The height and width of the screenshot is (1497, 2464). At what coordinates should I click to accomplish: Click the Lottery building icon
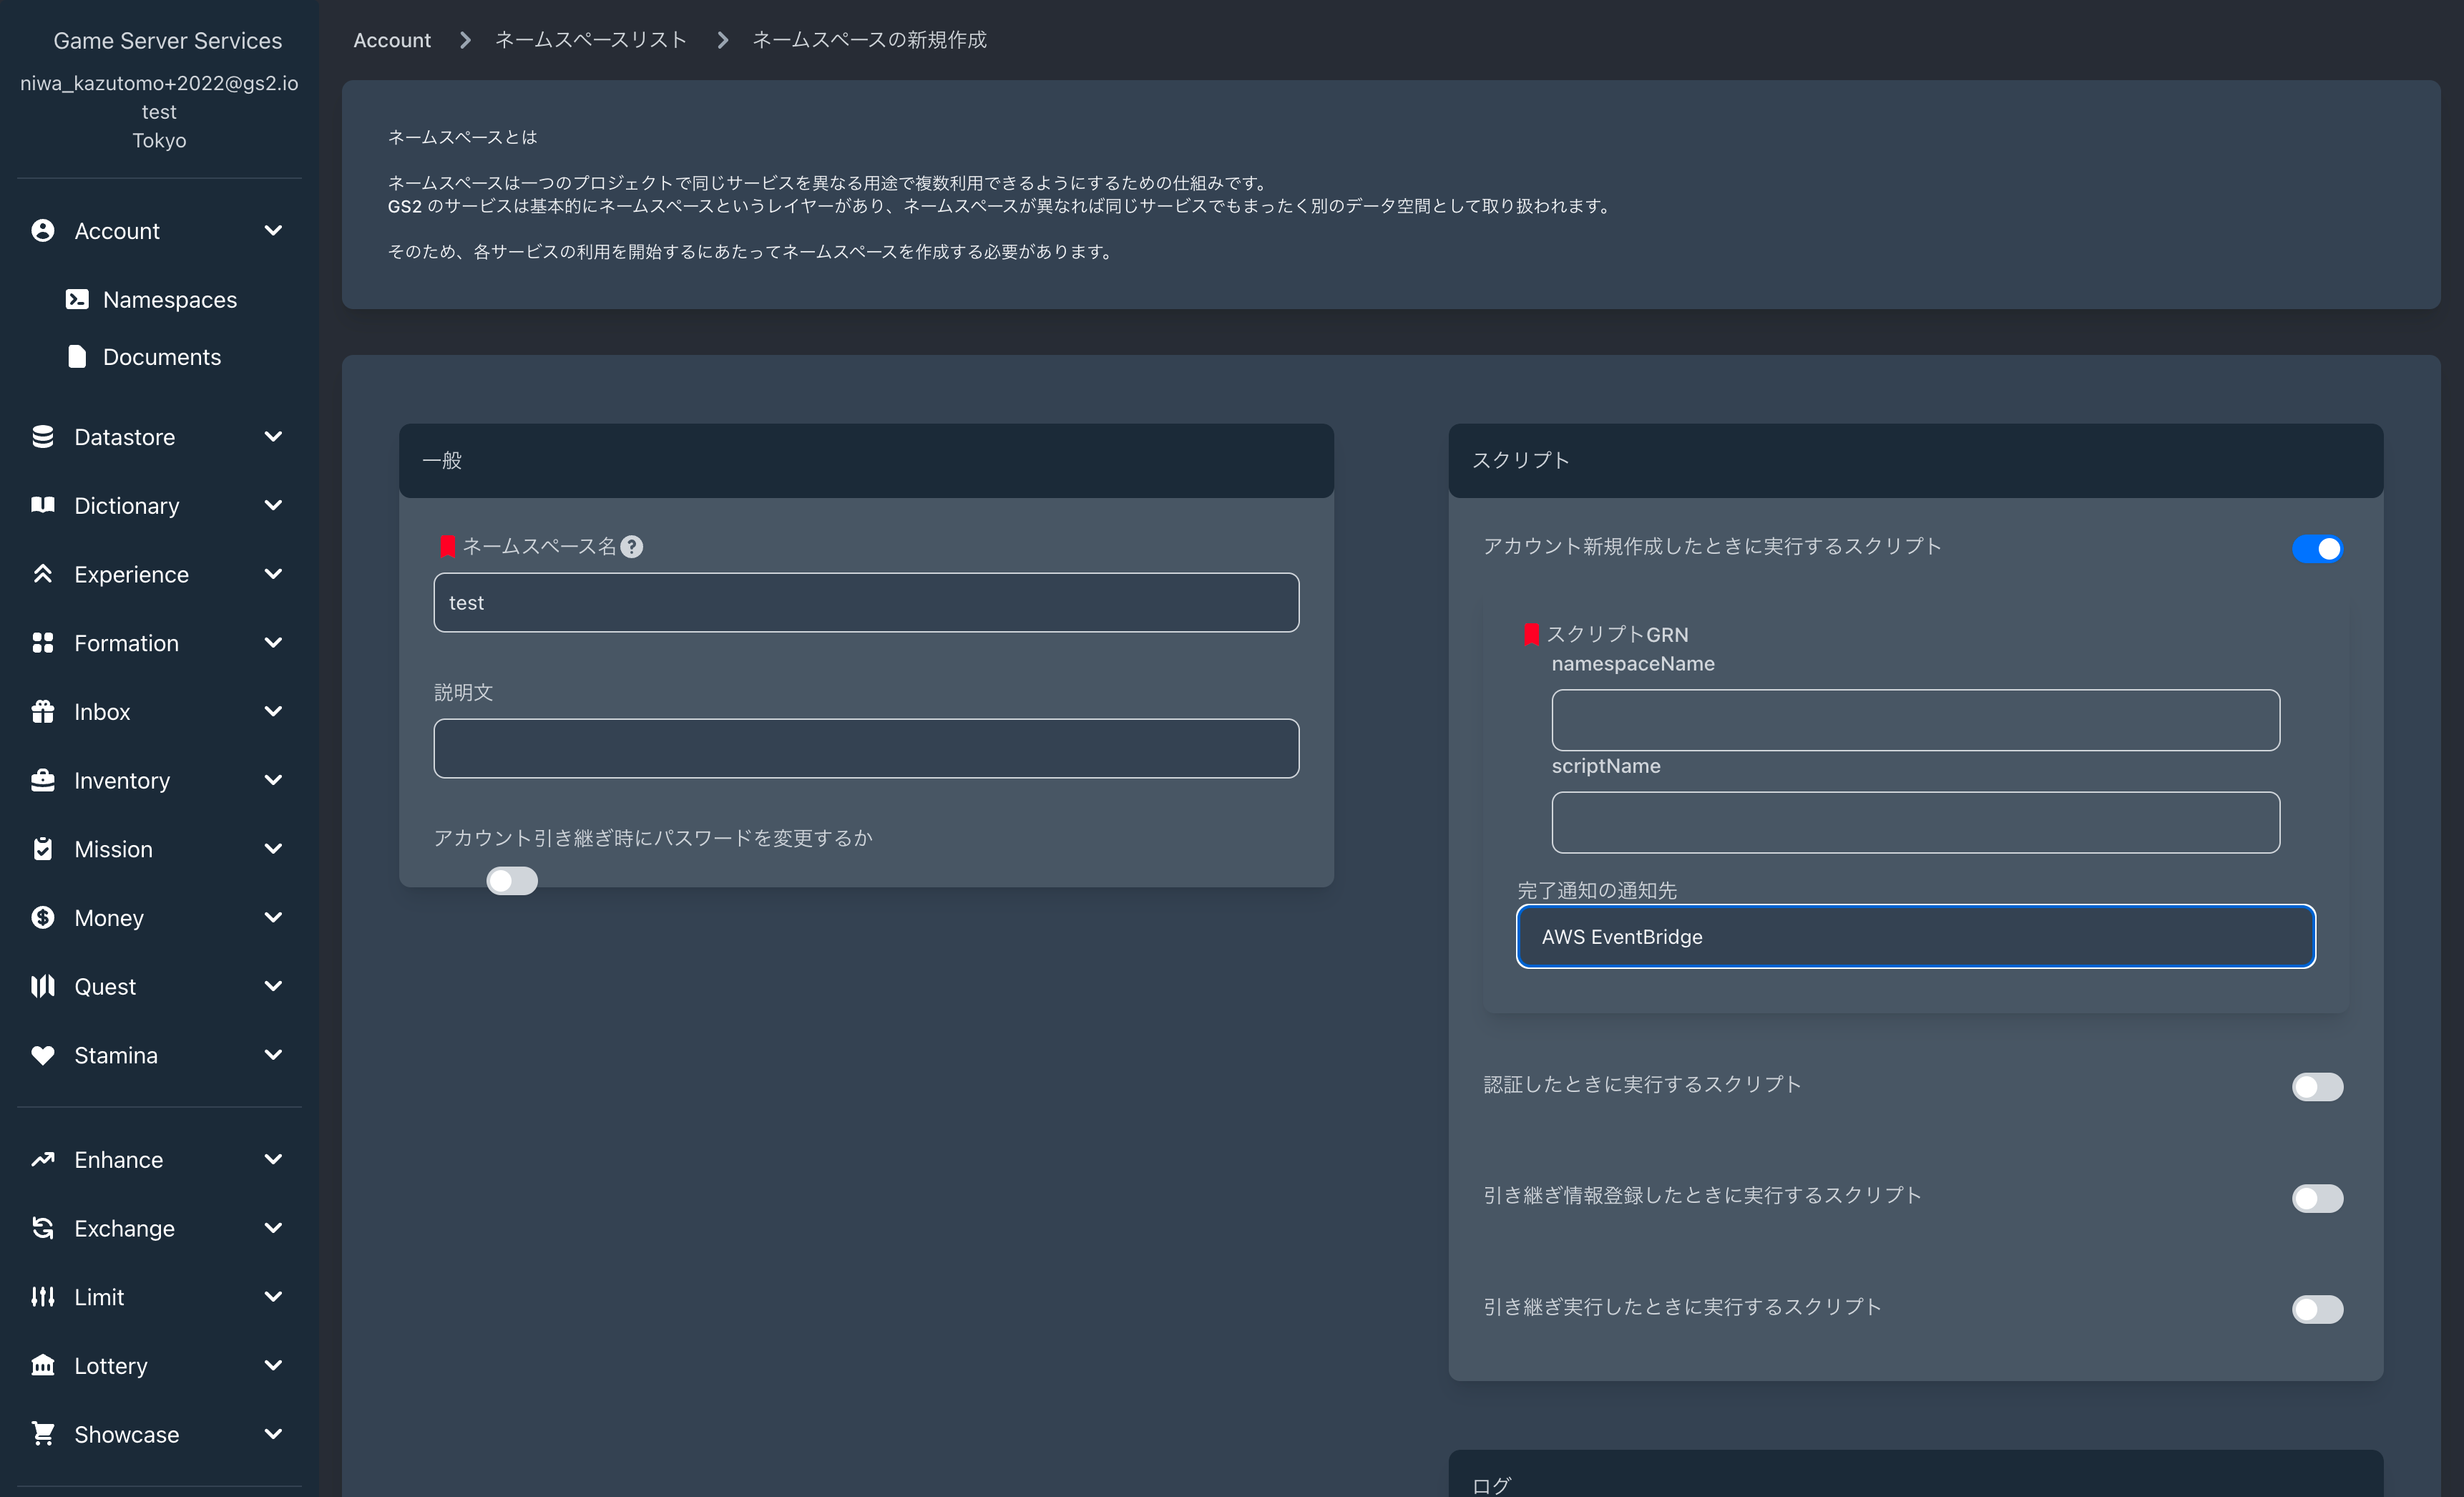43,1366
